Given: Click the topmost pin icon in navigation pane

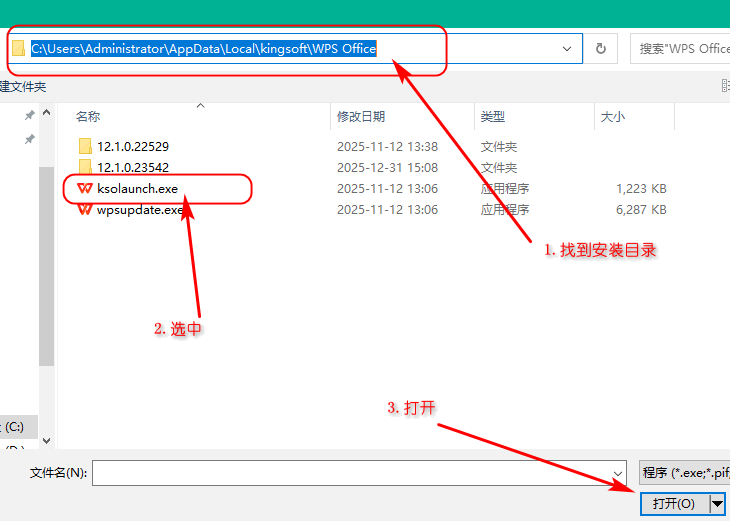Looking at the screenshot, I should point(30,116).
